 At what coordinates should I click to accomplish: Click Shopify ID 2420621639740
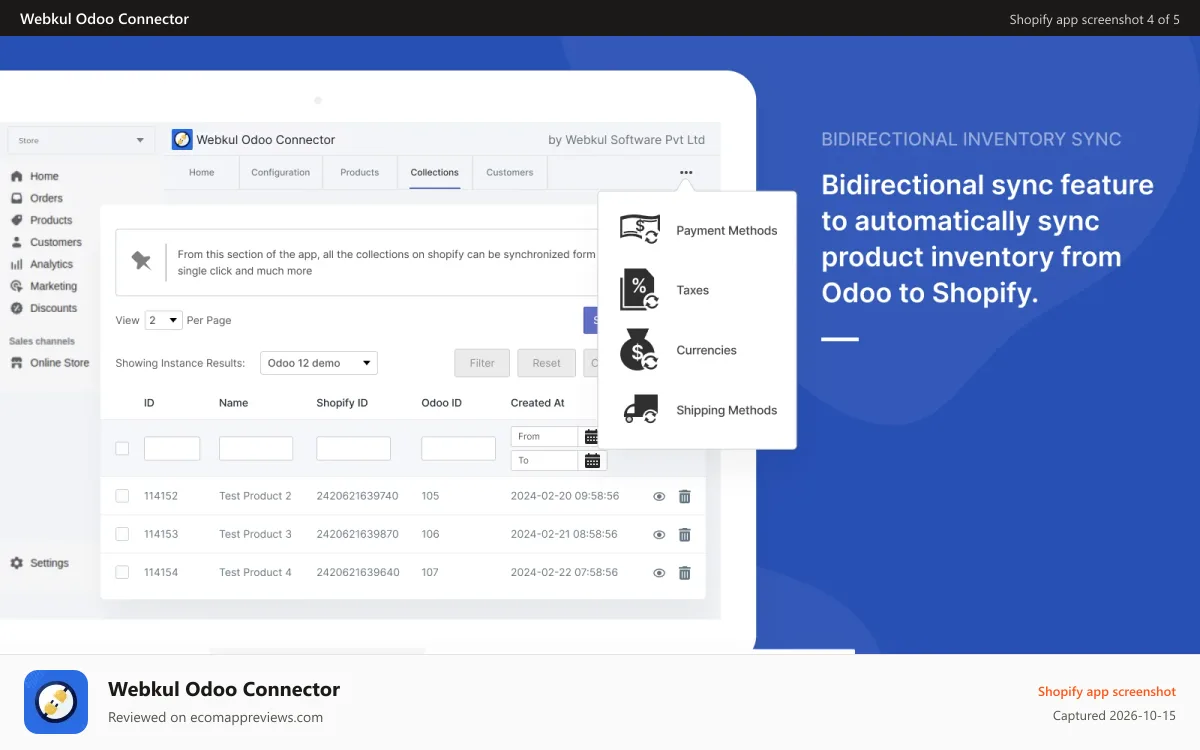click(358, 496)
